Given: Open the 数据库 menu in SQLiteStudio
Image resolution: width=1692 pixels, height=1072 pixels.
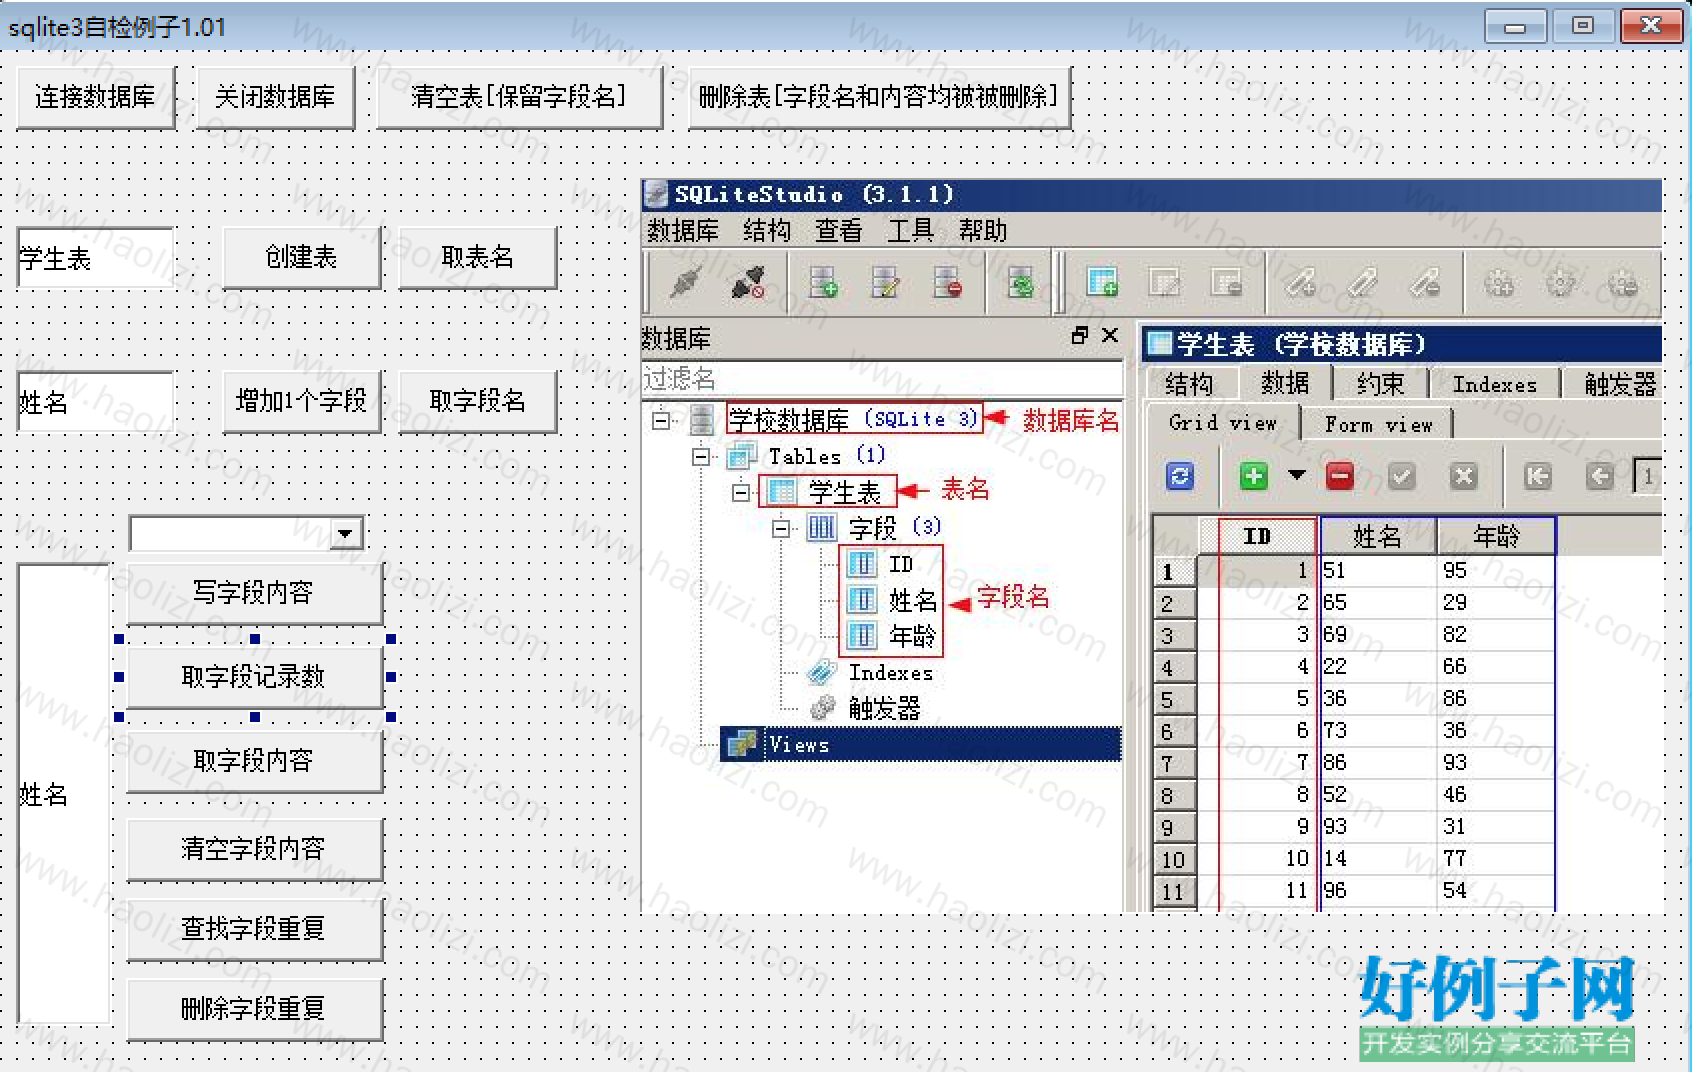Looking at the screenshot, I should [x=683, y=231].
